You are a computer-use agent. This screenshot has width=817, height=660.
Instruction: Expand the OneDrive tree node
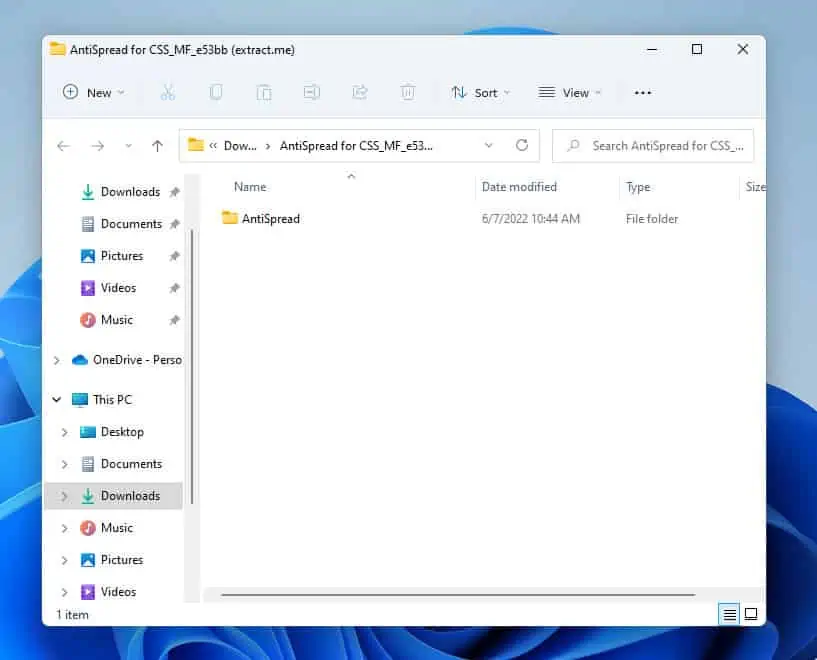point(56,360)
